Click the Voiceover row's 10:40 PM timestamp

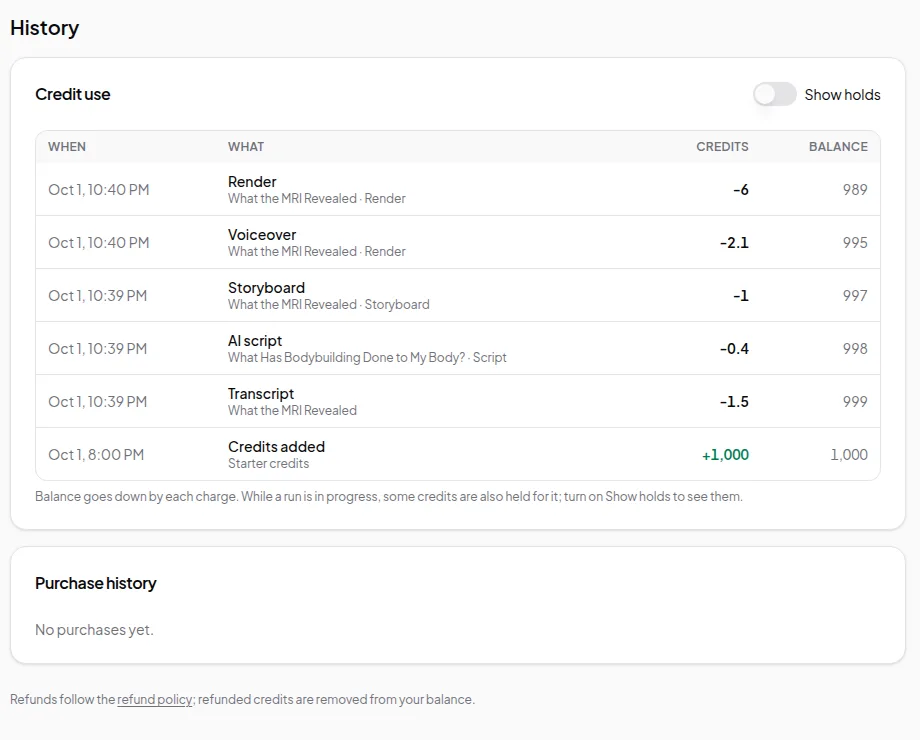pos(99,242)
